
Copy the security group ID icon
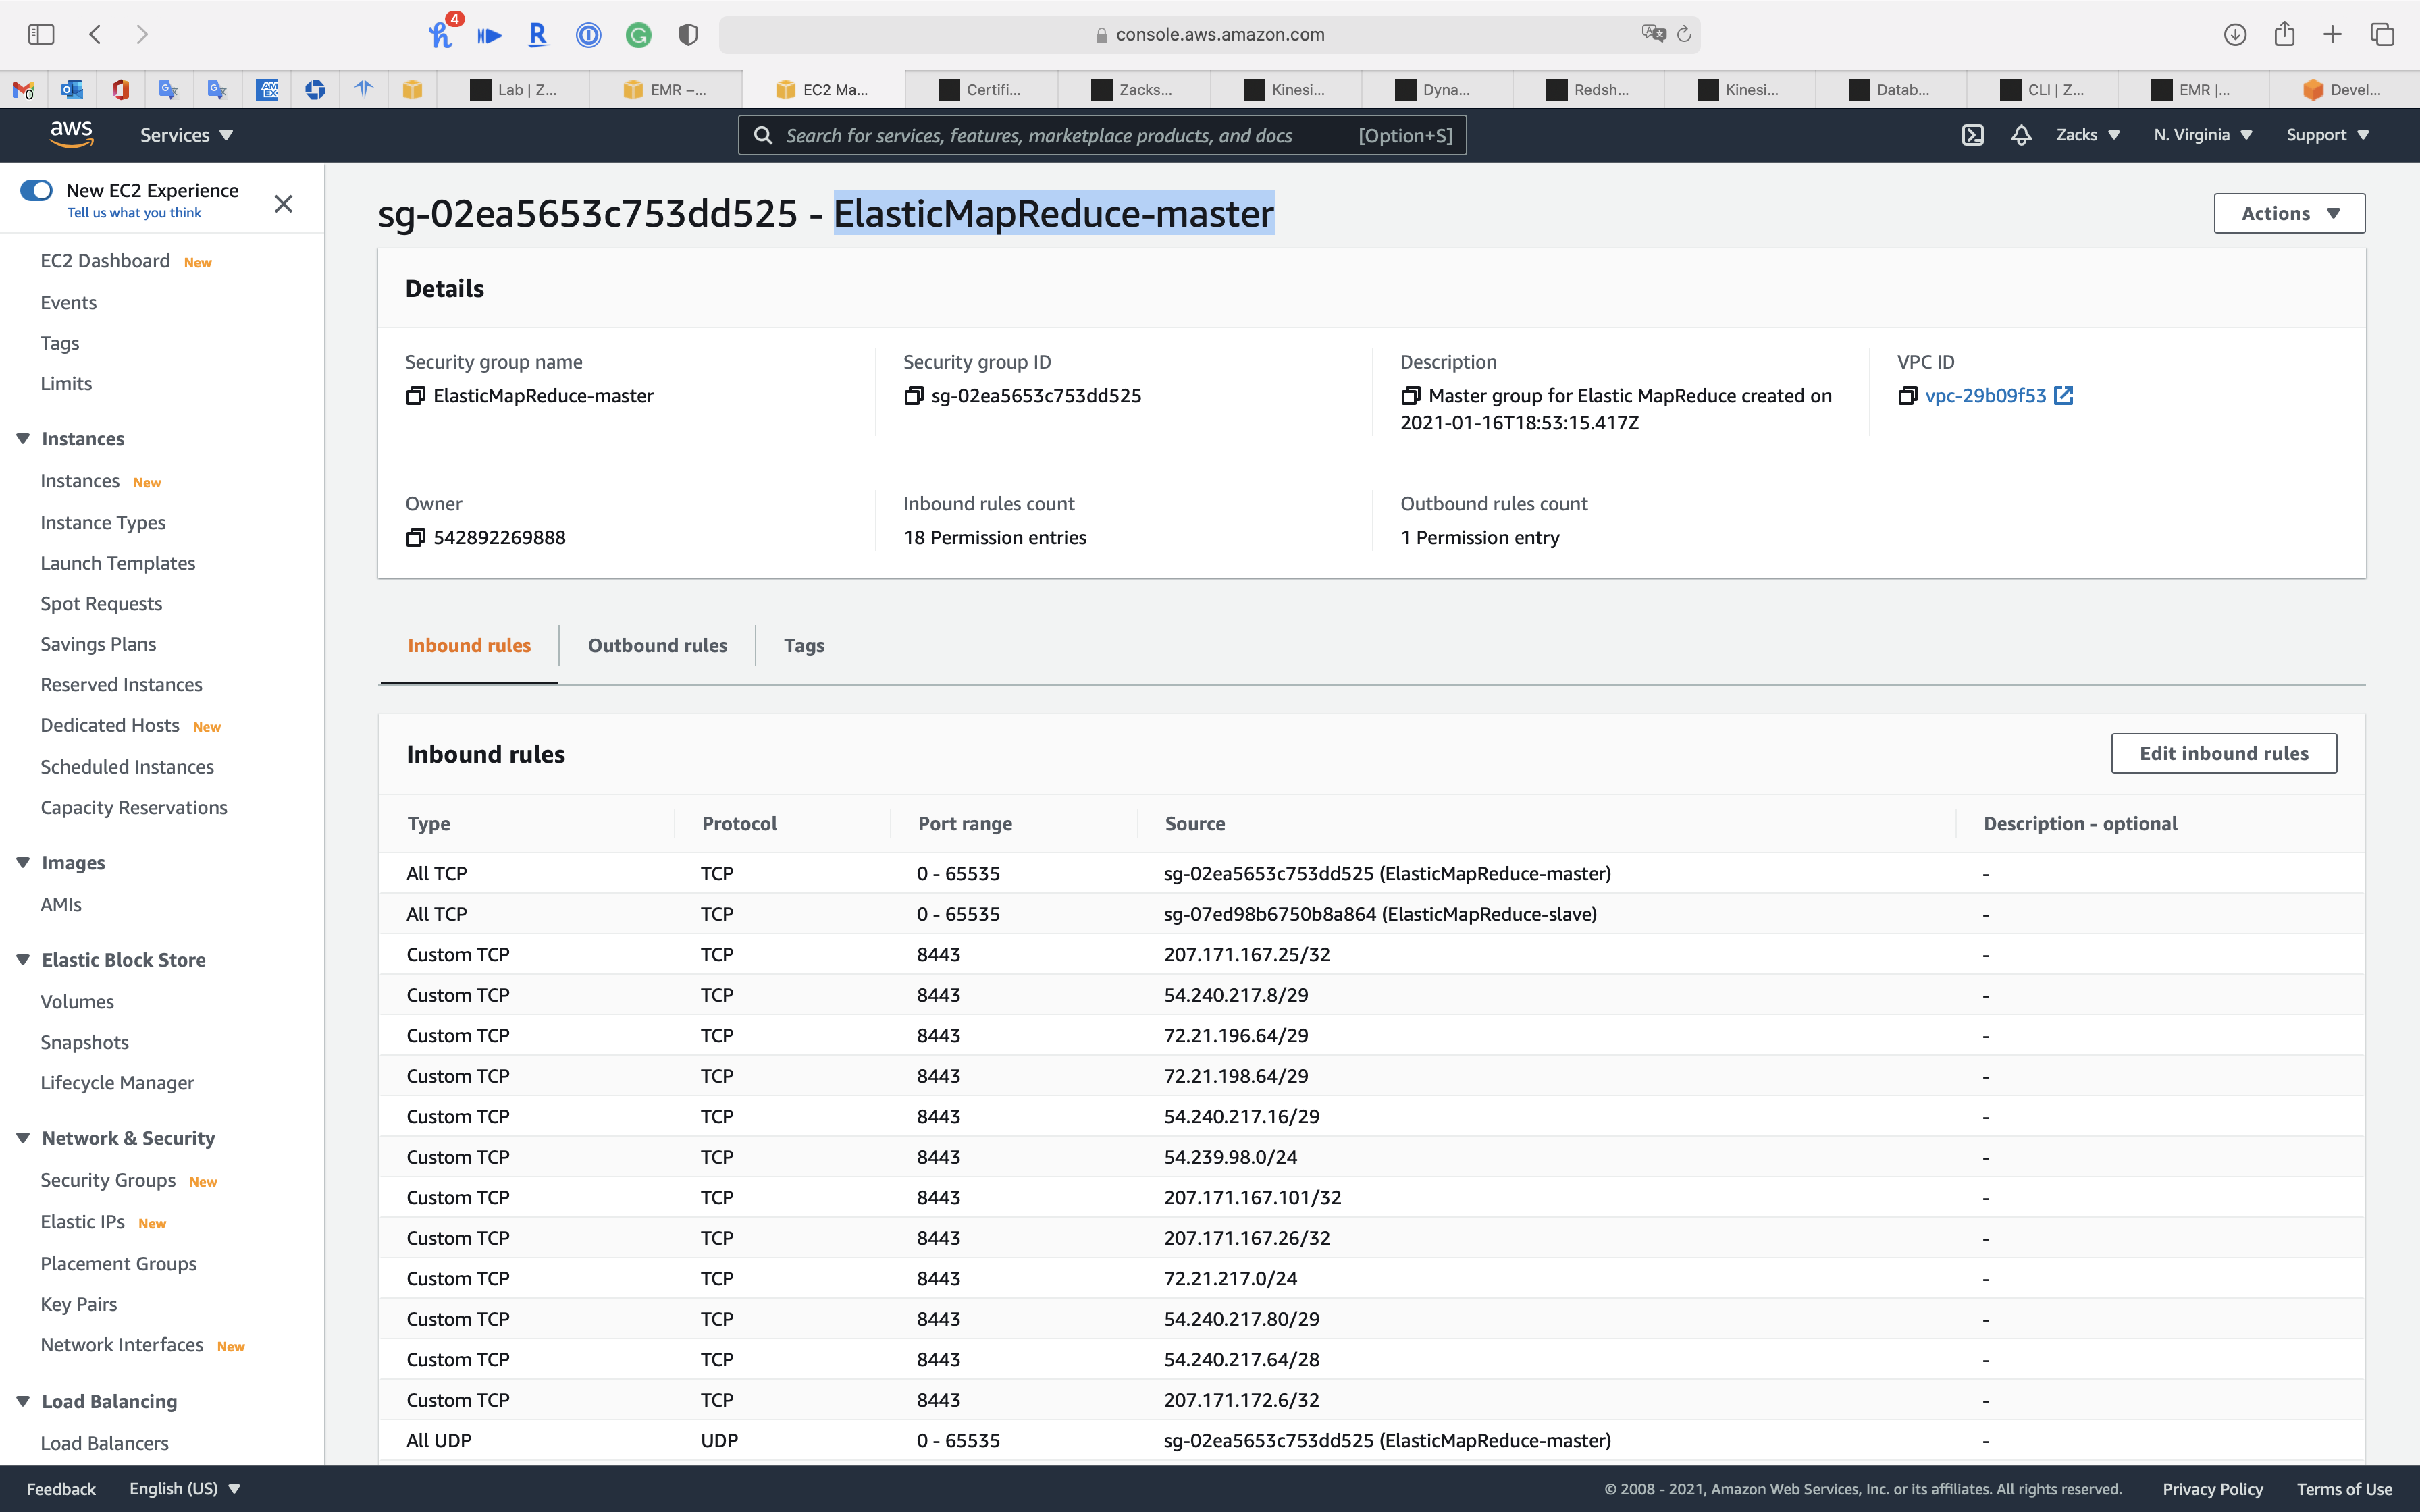point(913,396)
